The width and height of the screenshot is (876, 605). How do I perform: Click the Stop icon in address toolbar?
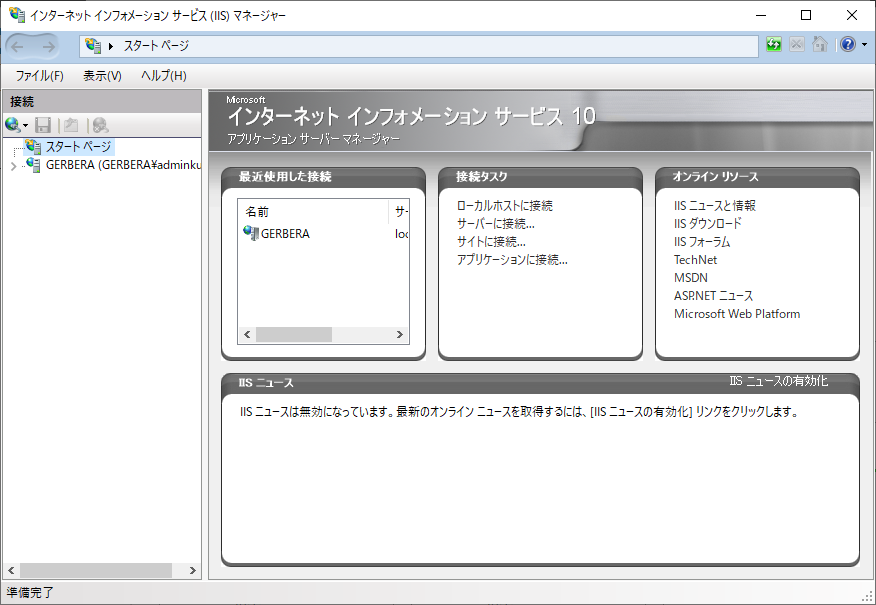point(797,44)
